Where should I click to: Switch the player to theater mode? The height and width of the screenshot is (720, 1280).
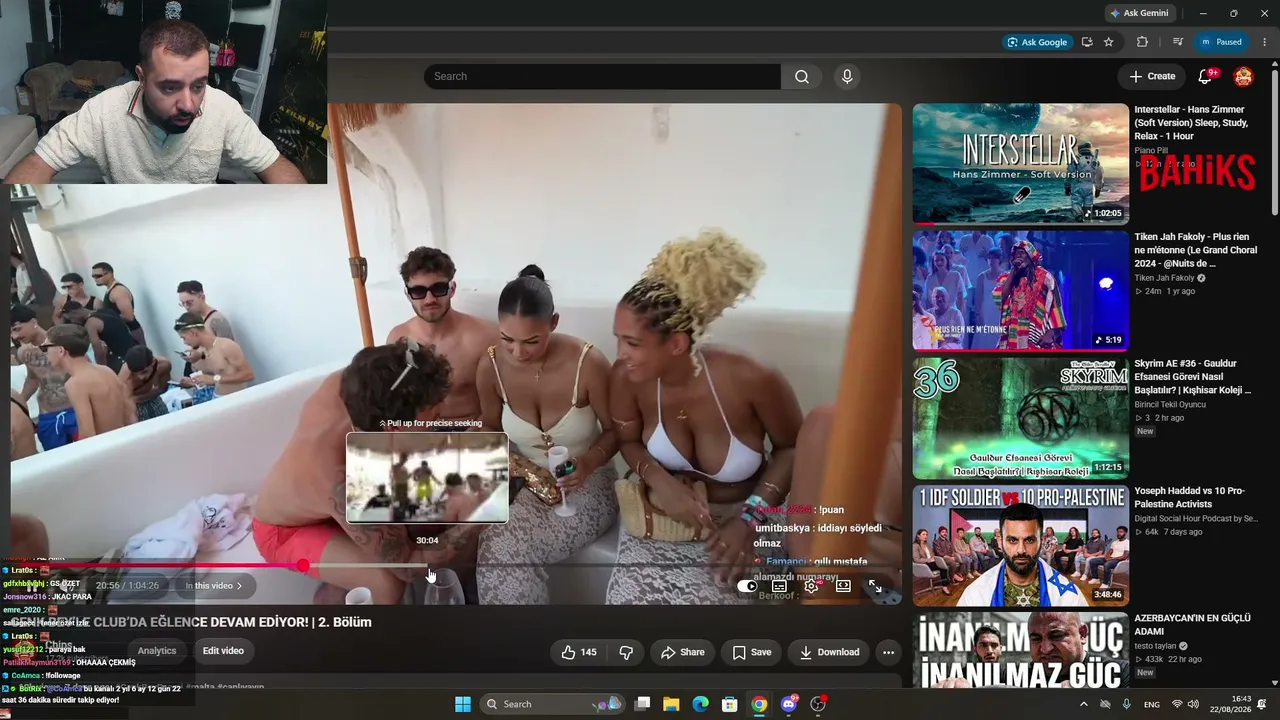[x=843, y=586]
